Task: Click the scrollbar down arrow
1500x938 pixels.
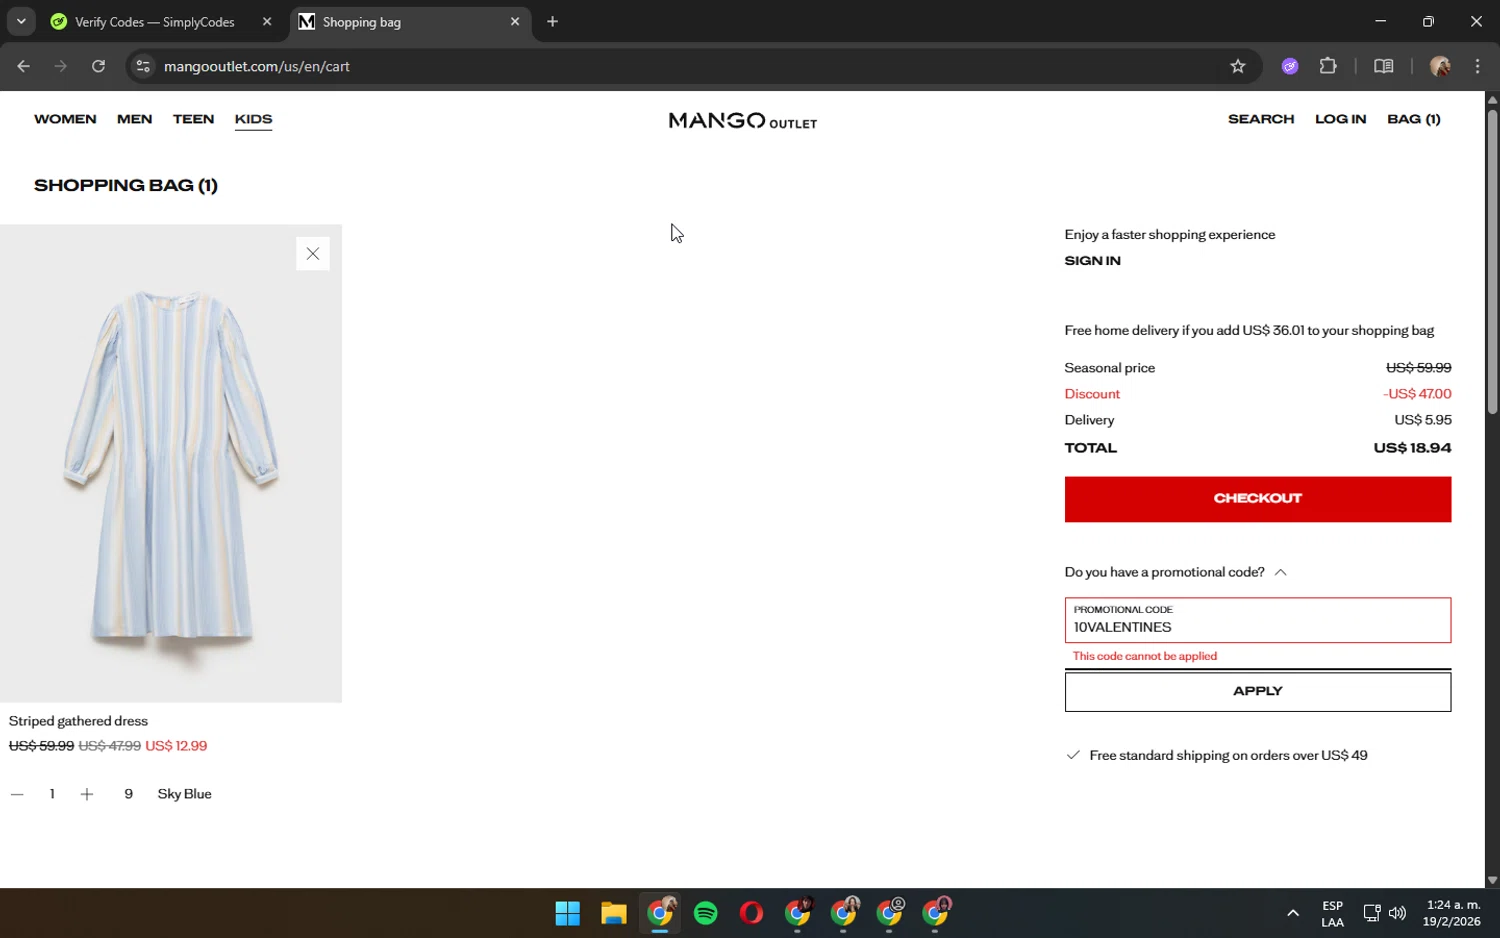Action: pos(1492,881)
